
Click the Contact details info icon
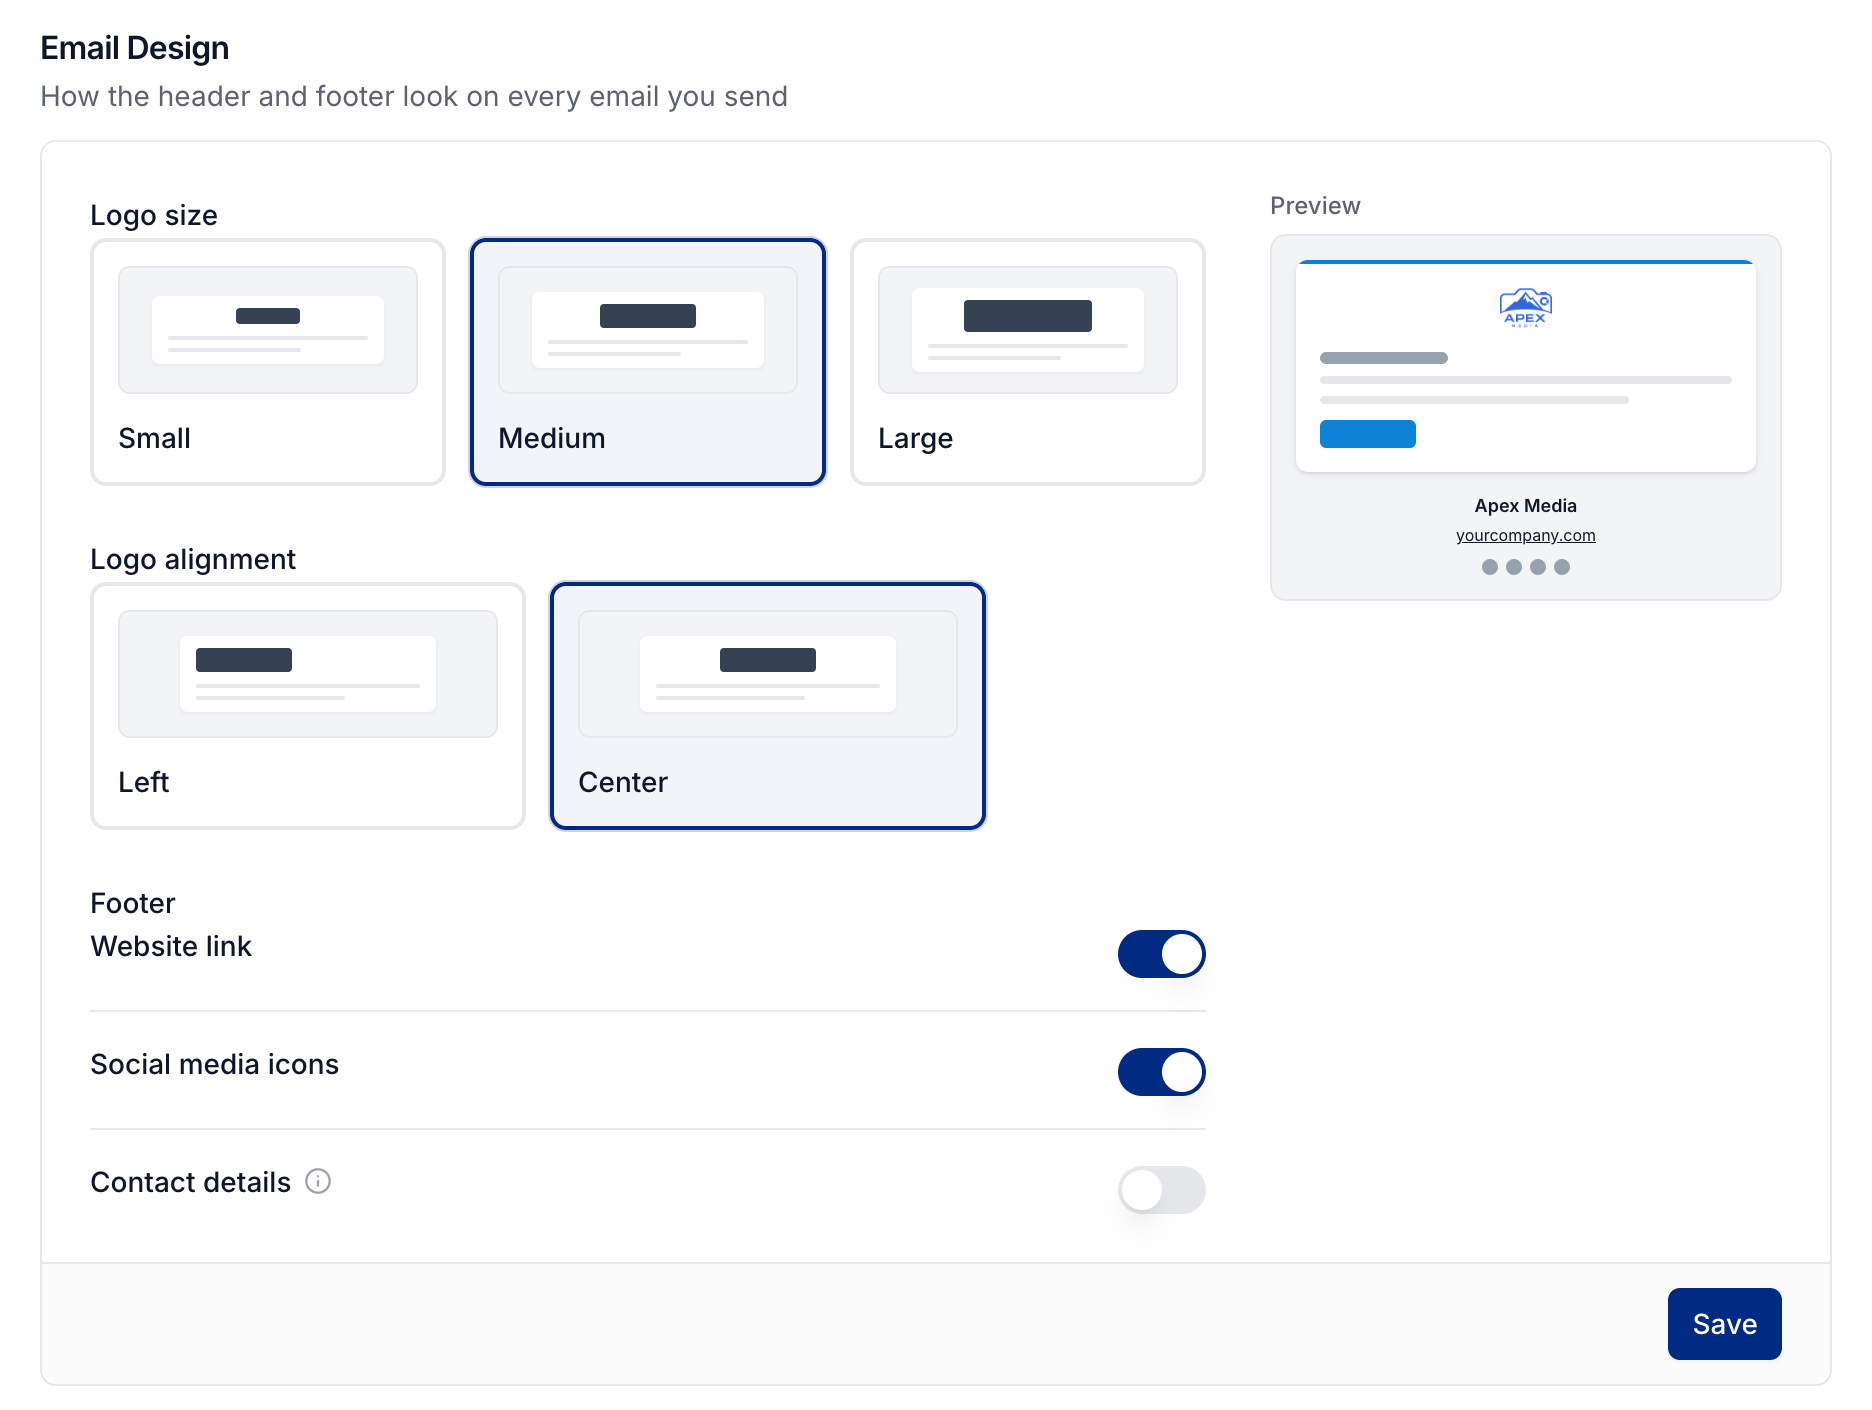coord(318,1181)
